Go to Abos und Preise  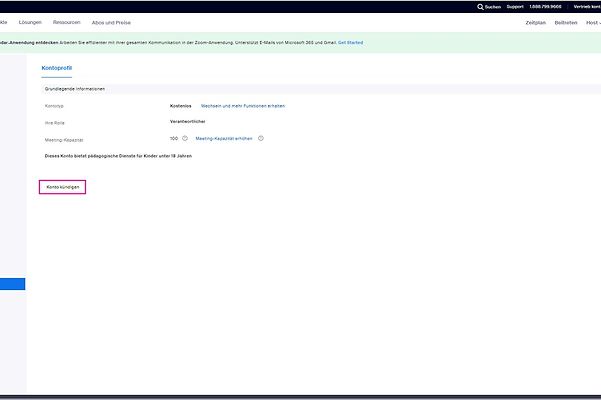point(111,22)
